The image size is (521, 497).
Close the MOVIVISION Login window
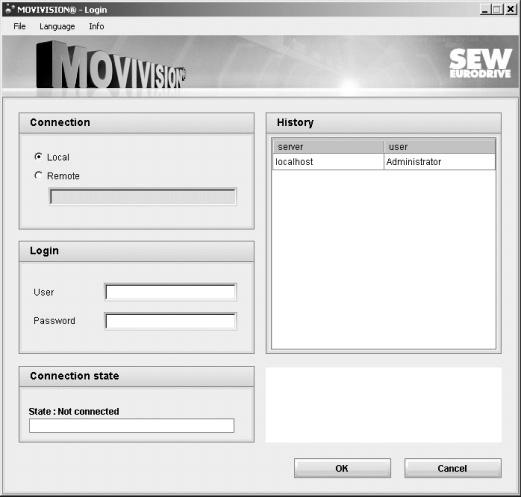coord(510,9)
